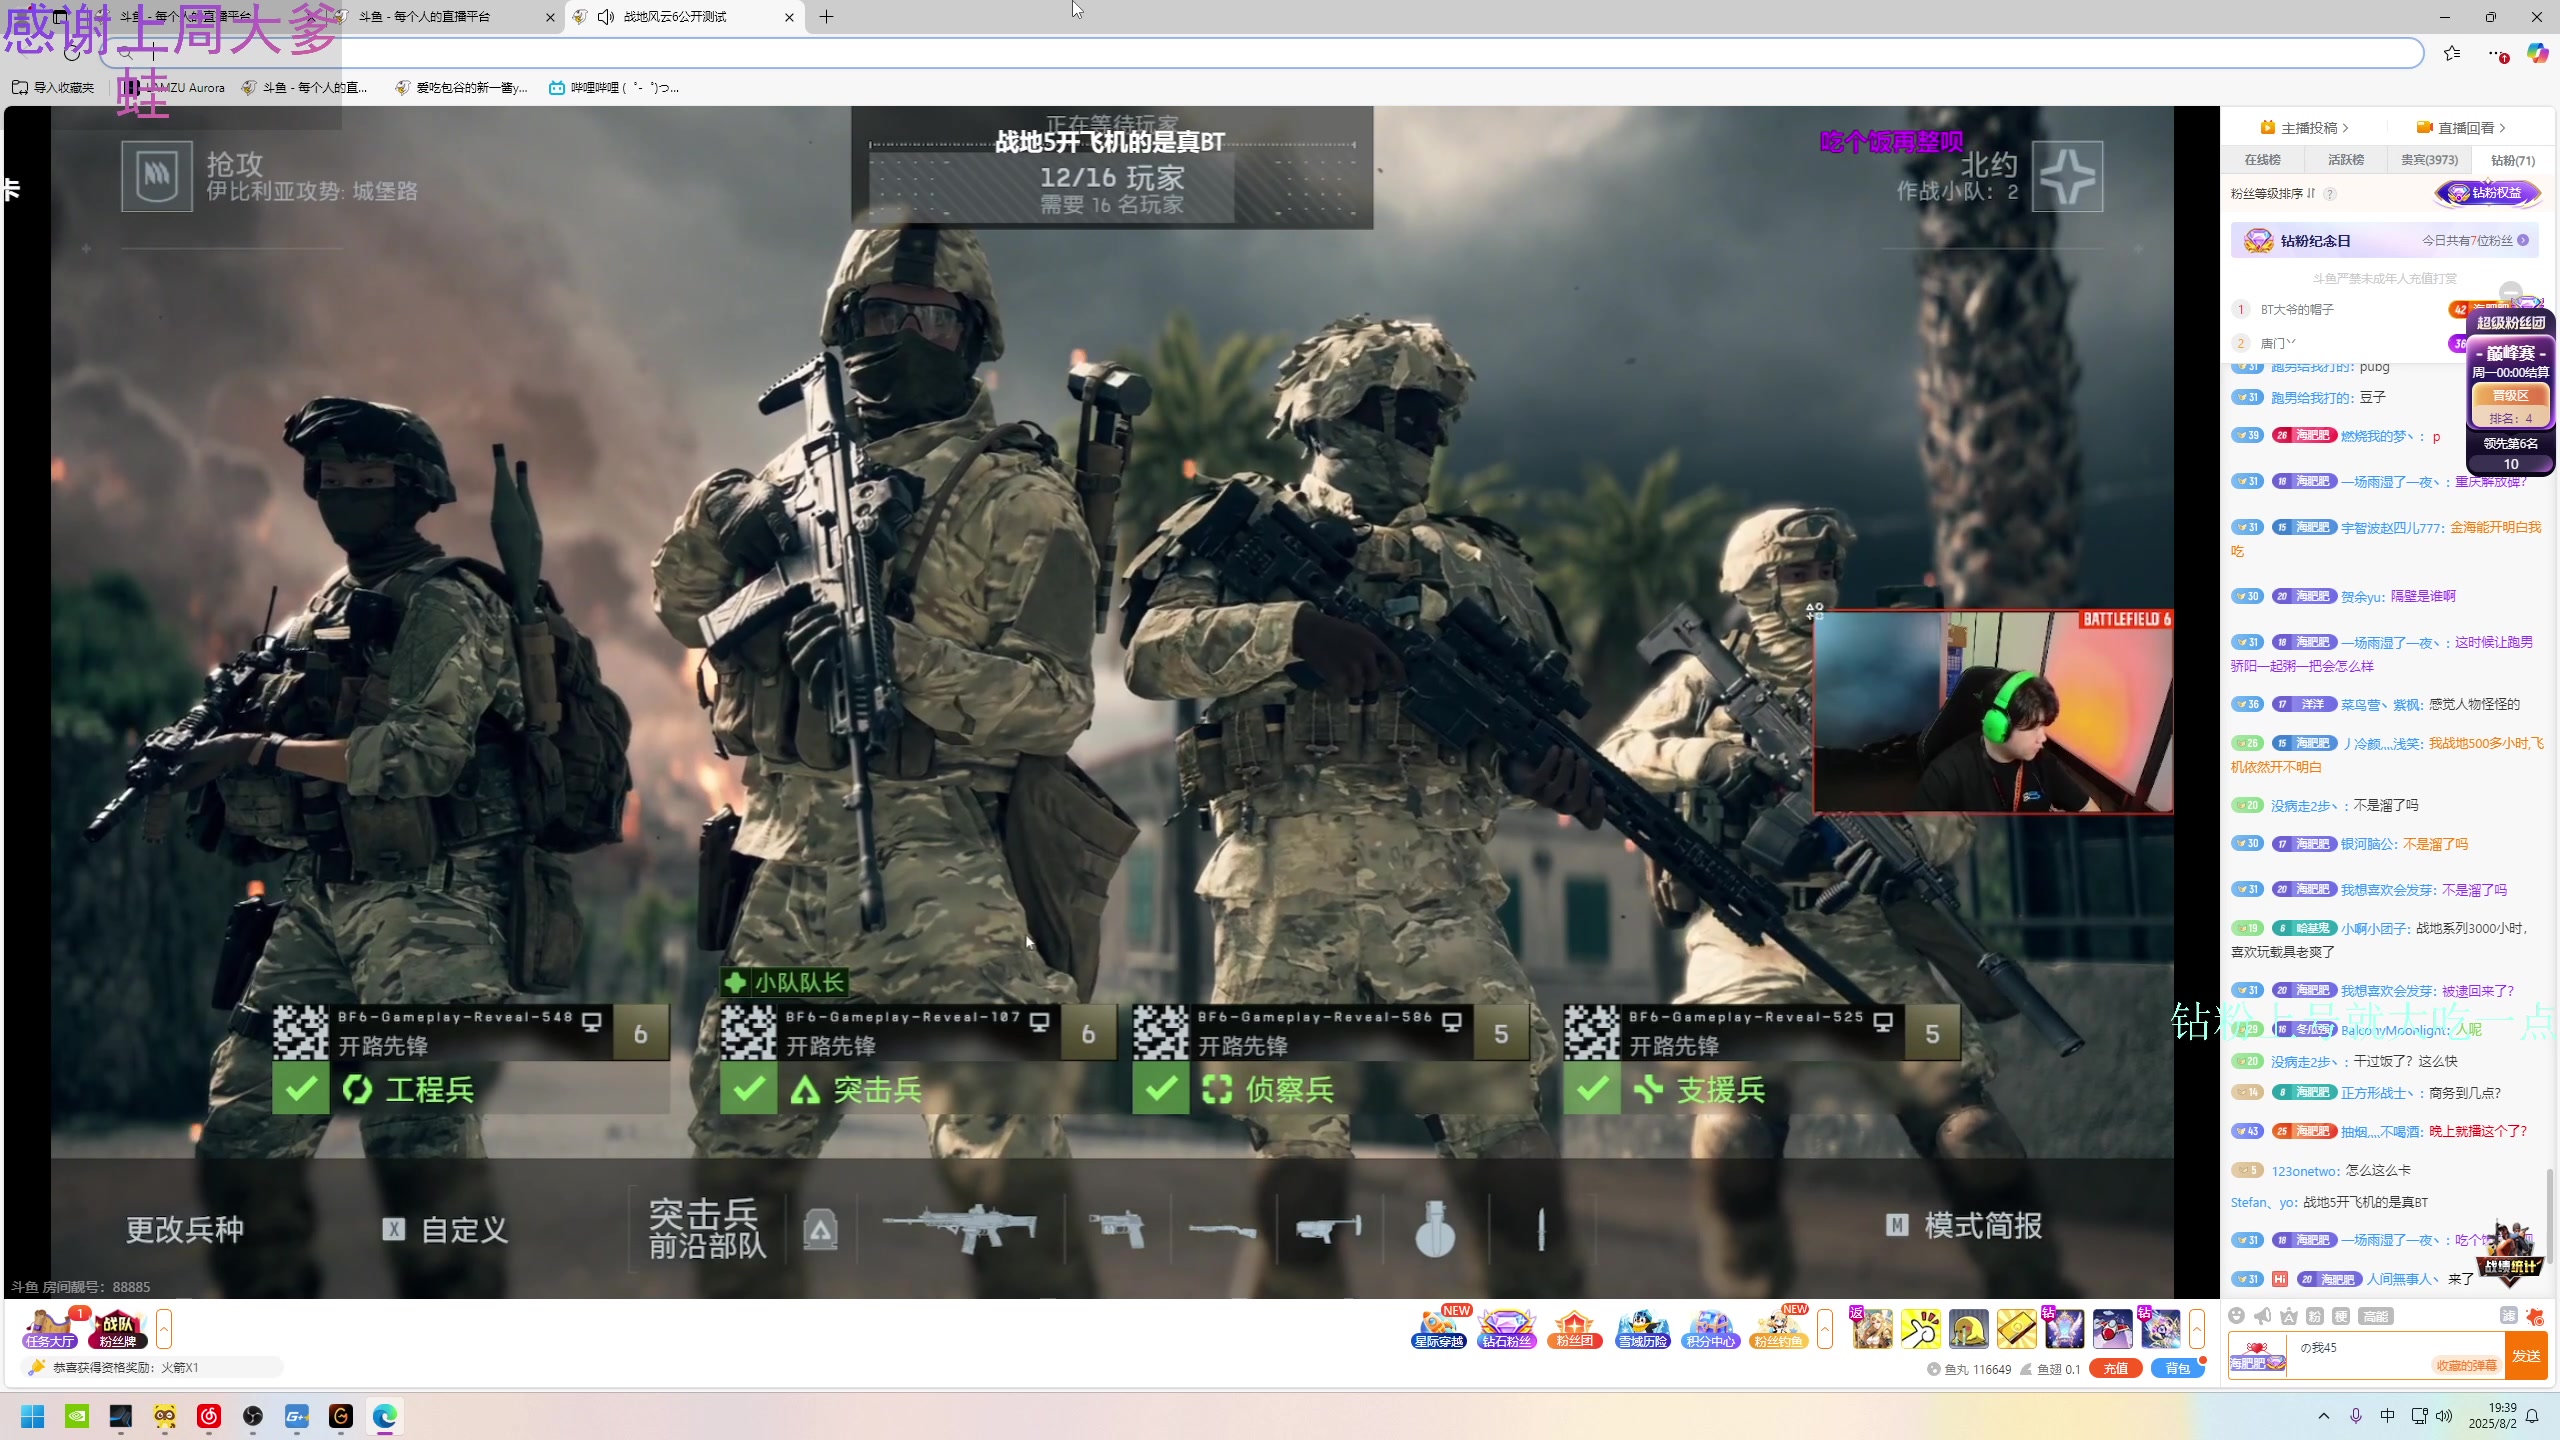Open the 背包 backpack button
This screenshot has width=2560, height=1440.
pos(2178,1369)
